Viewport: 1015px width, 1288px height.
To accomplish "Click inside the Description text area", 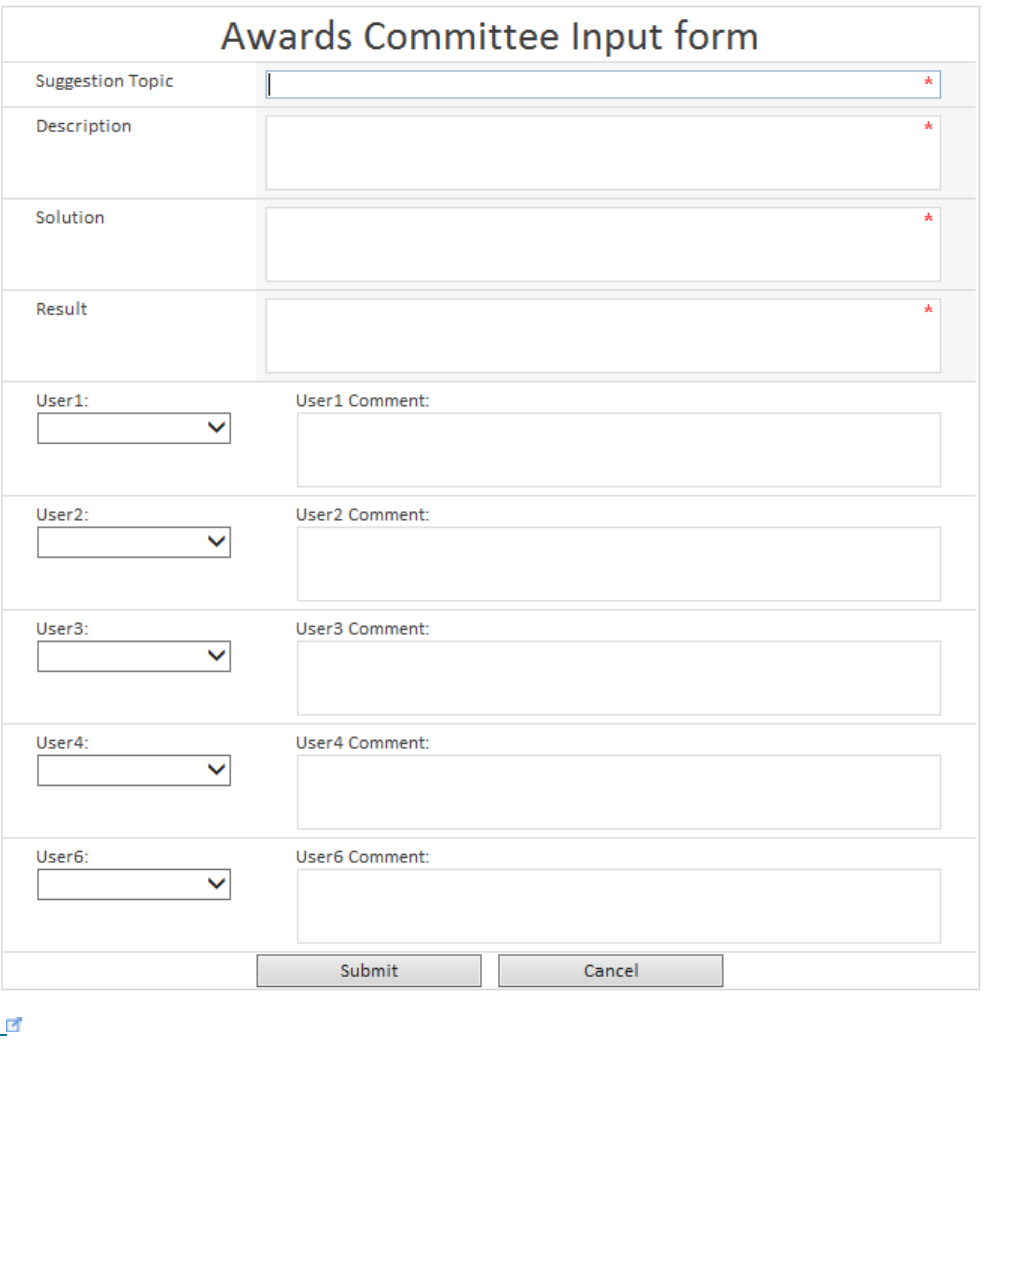I will click(x=603, y=153).
